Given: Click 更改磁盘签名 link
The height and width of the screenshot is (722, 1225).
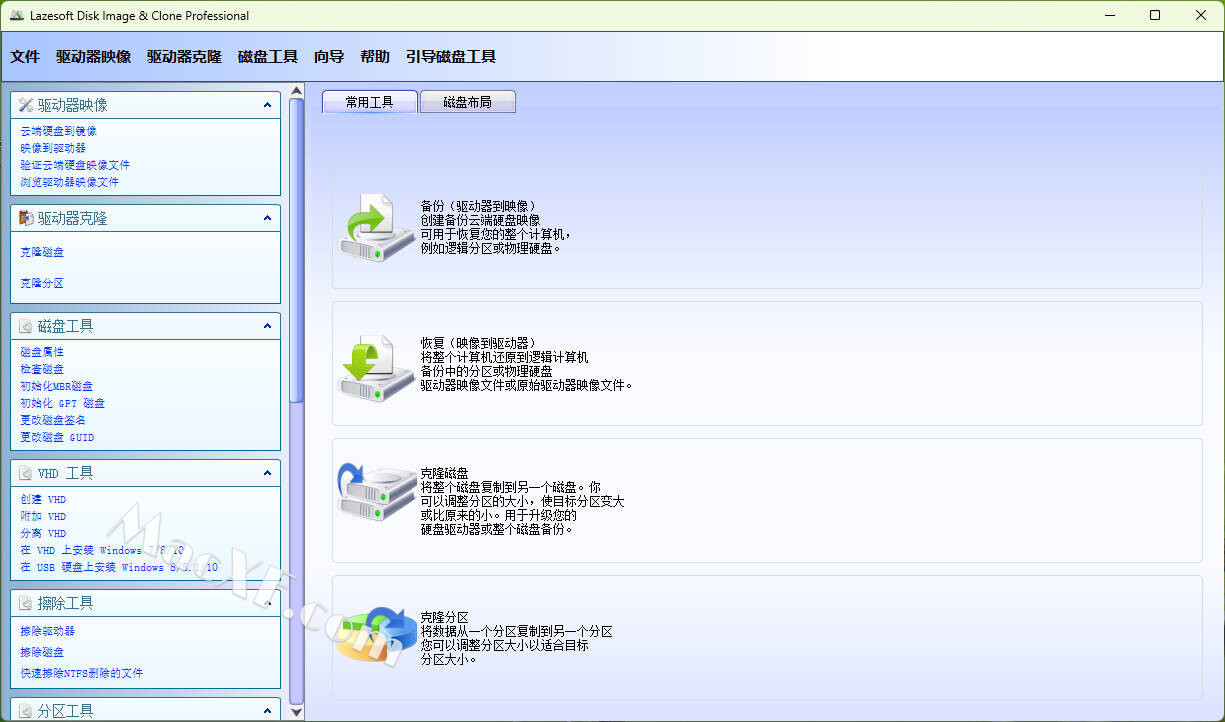Looking at the screenshot, I should [x=53, y=420].
